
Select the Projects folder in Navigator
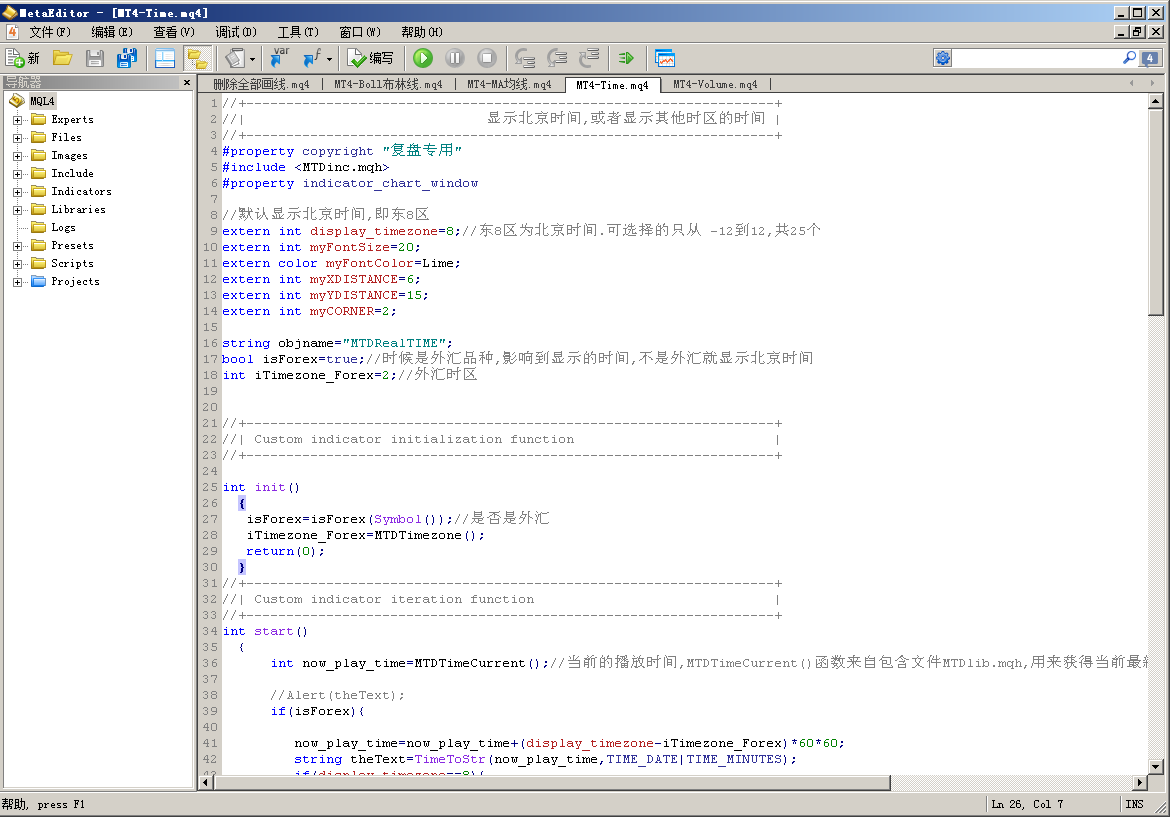click(75, 282)
